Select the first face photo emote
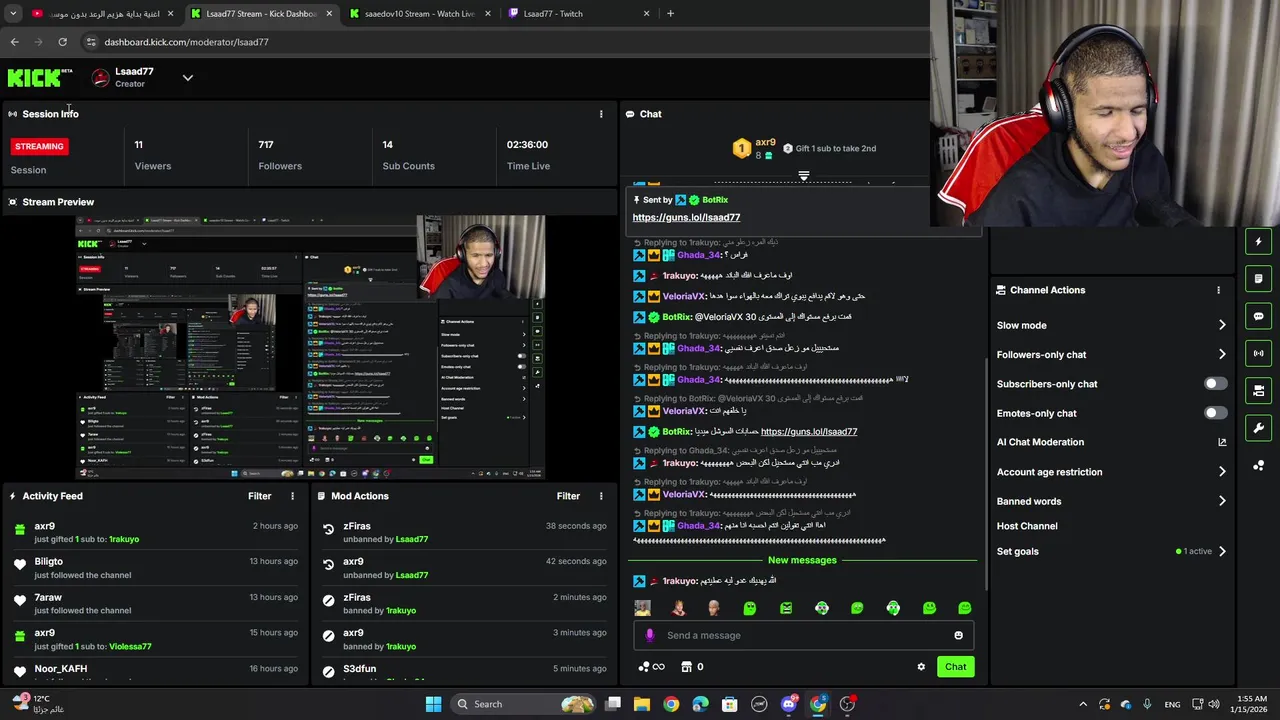 pyautogui.click(x=643, y=608)
